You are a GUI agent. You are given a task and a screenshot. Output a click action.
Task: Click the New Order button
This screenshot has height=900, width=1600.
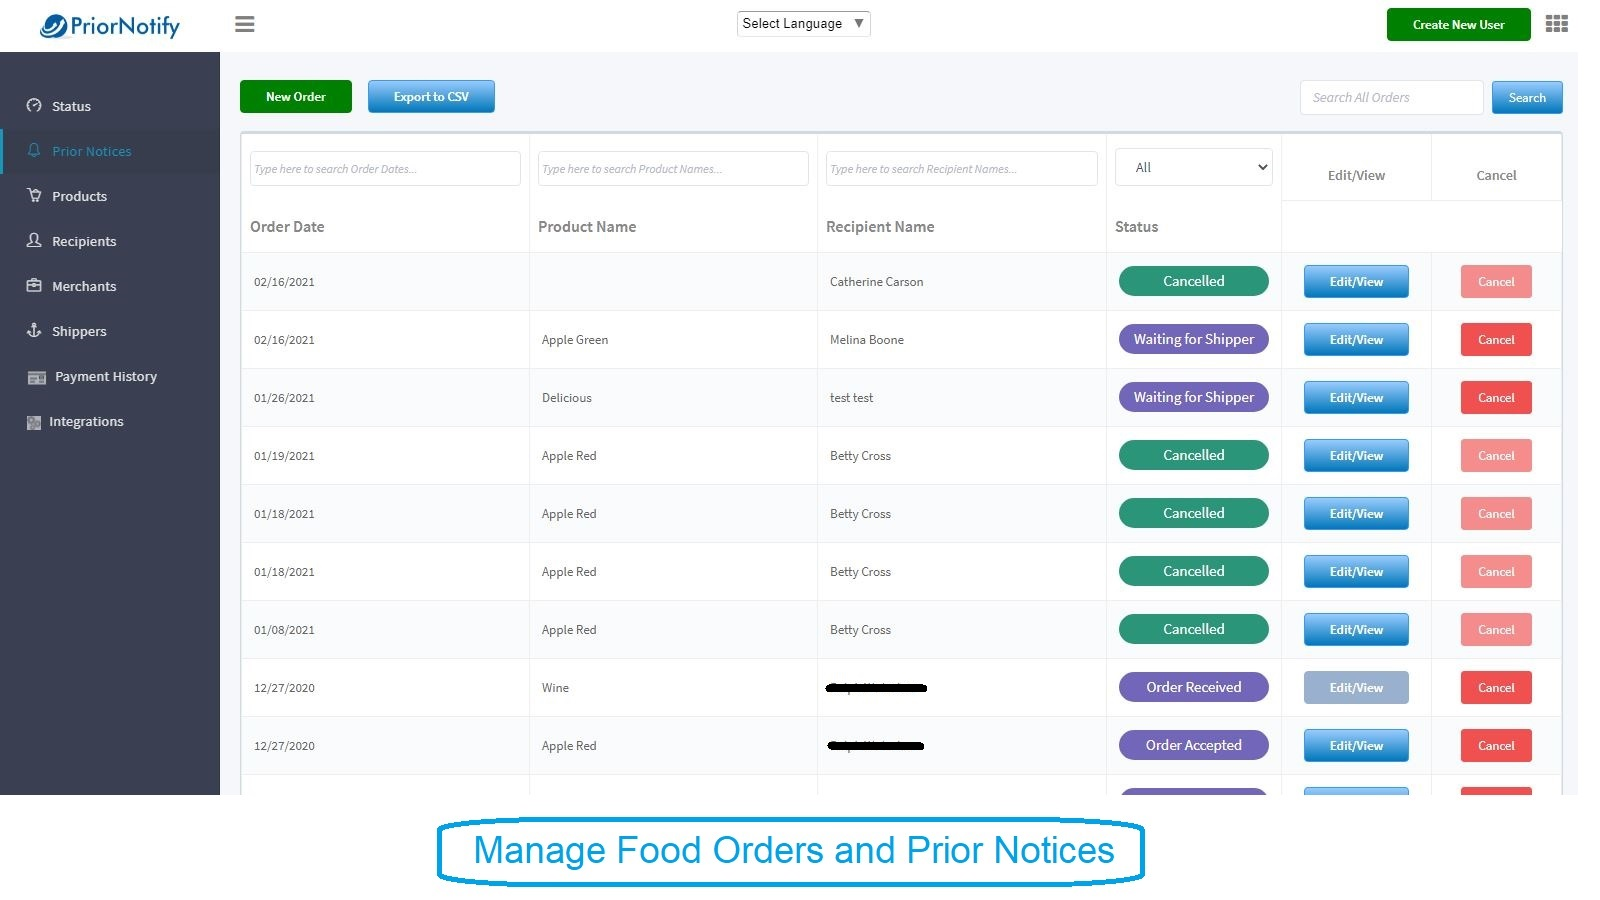296,97
